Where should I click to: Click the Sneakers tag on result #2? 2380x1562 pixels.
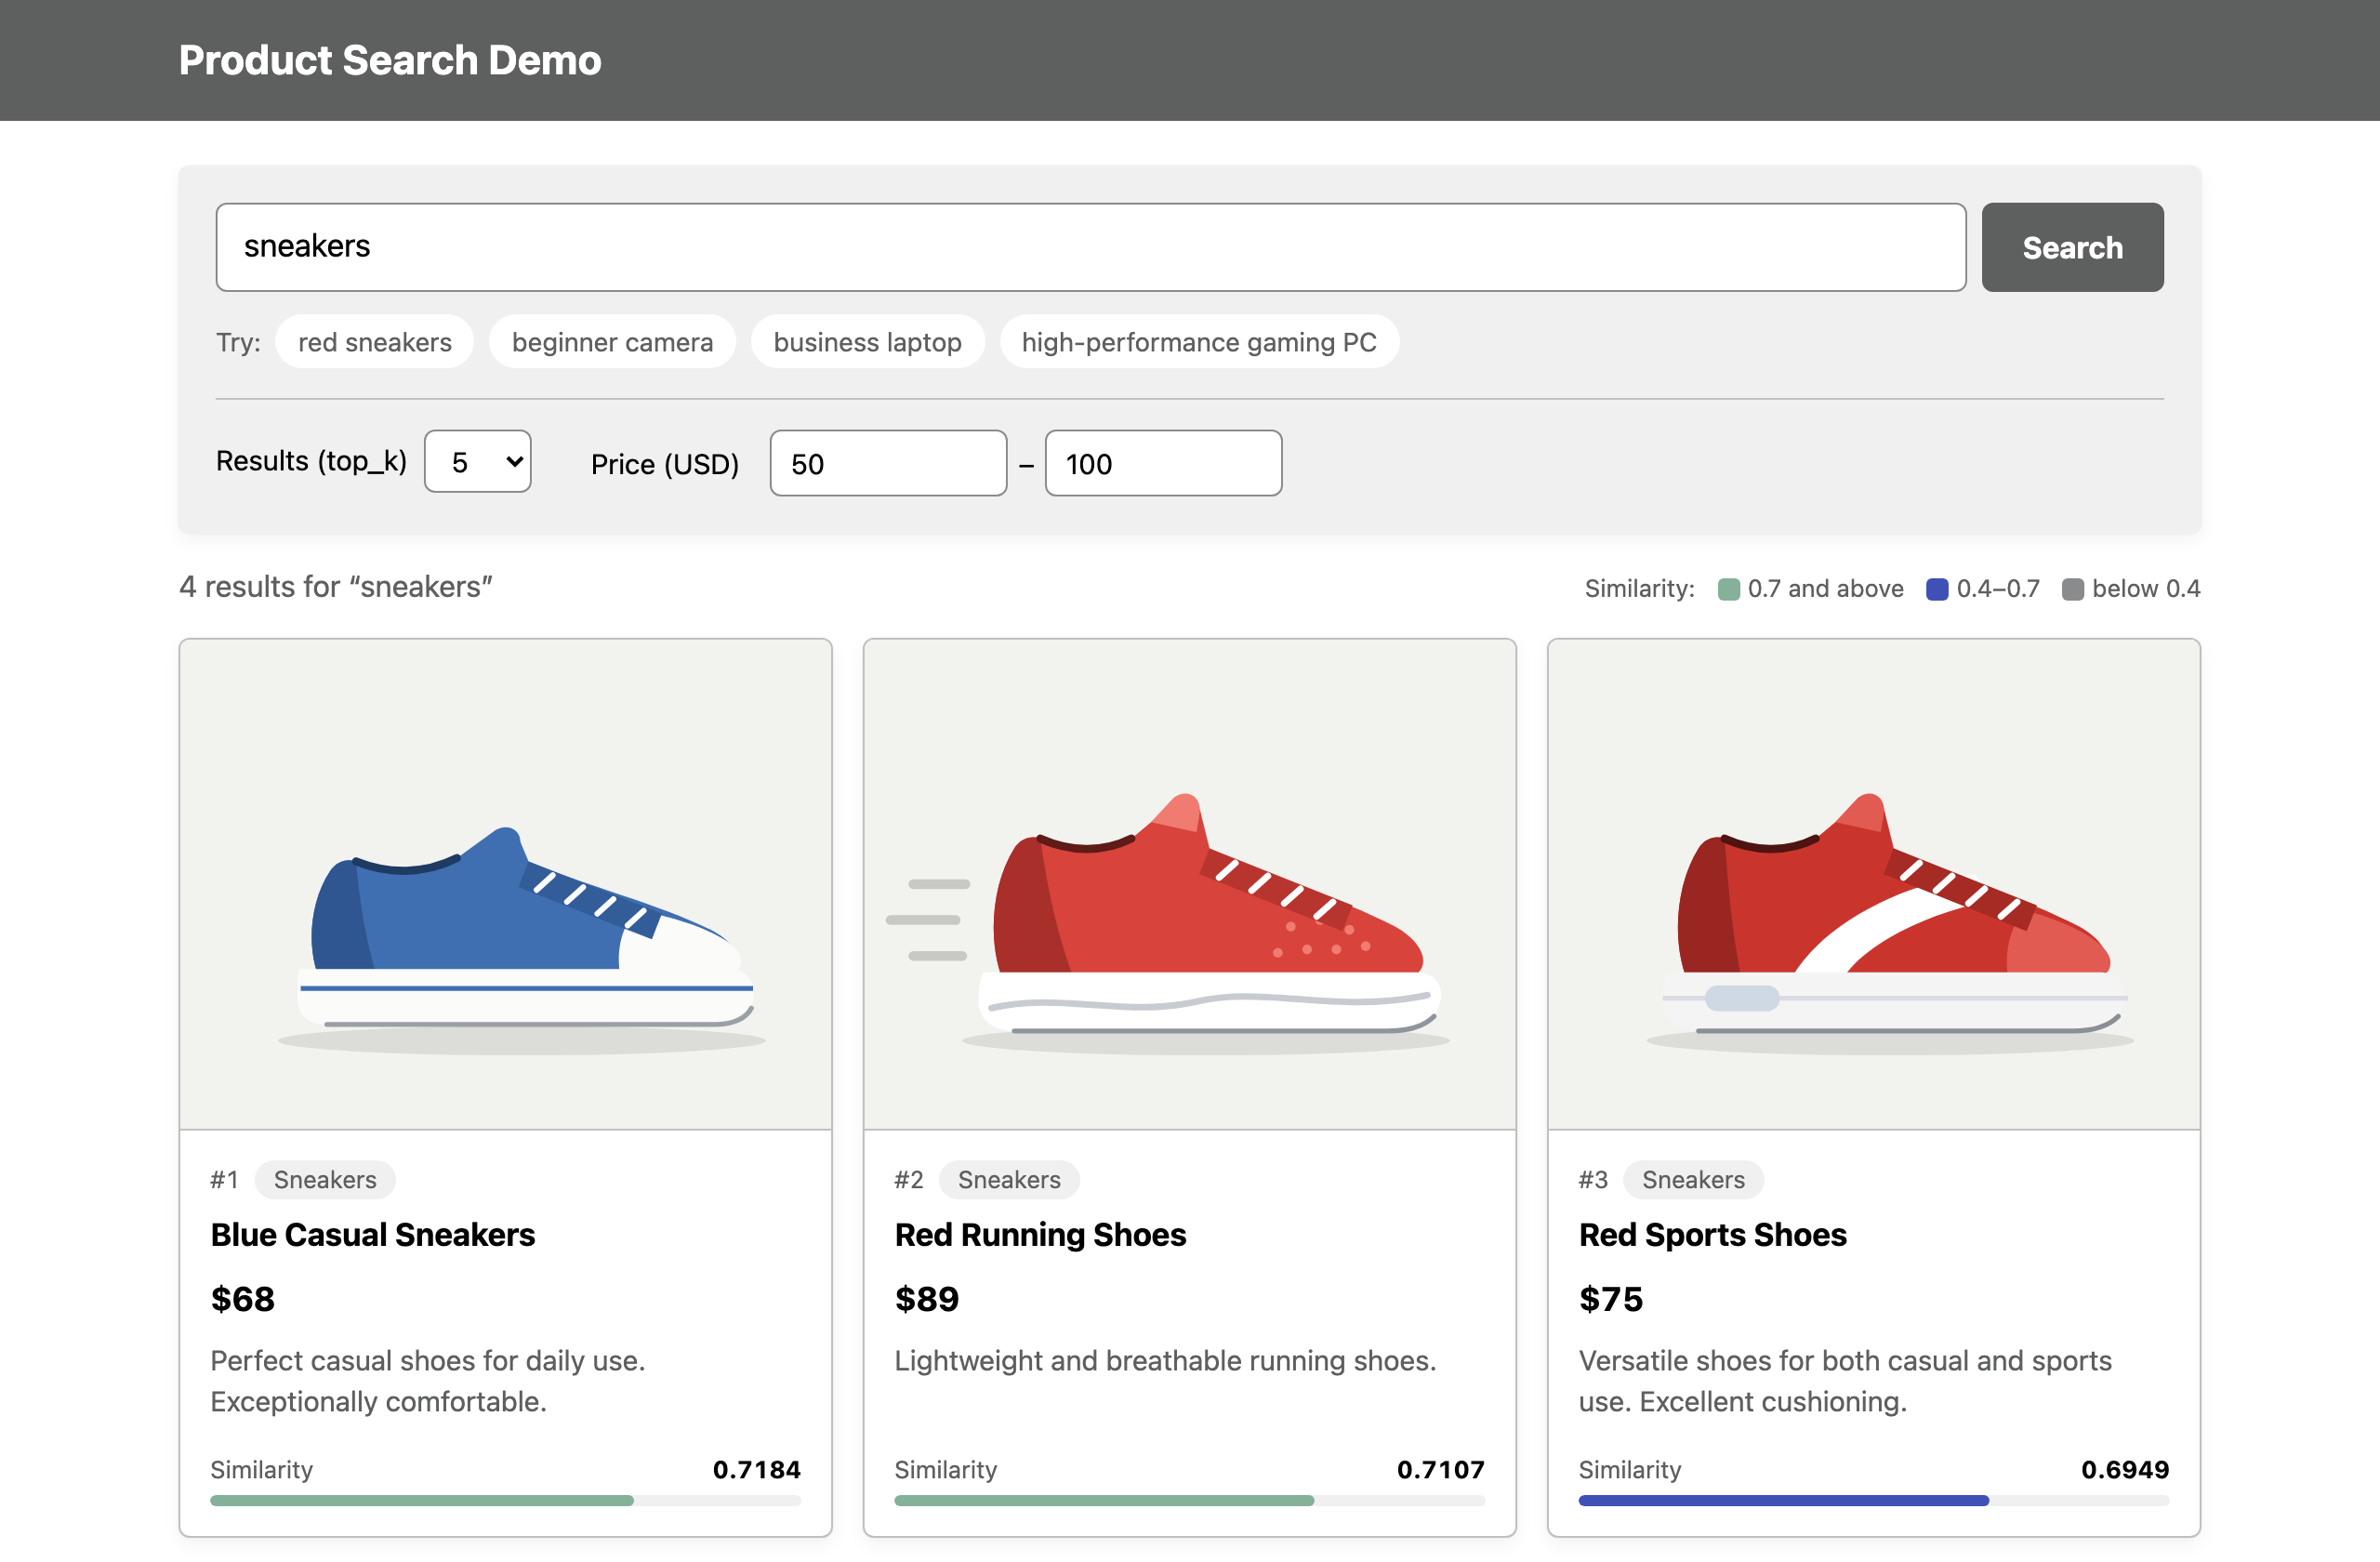pos(1009,1180)
